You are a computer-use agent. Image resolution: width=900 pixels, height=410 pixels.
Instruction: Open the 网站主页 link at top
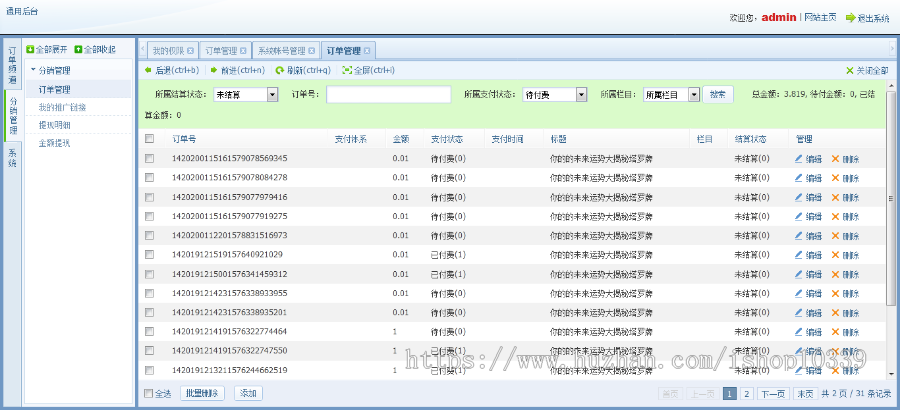coord(820,18)
